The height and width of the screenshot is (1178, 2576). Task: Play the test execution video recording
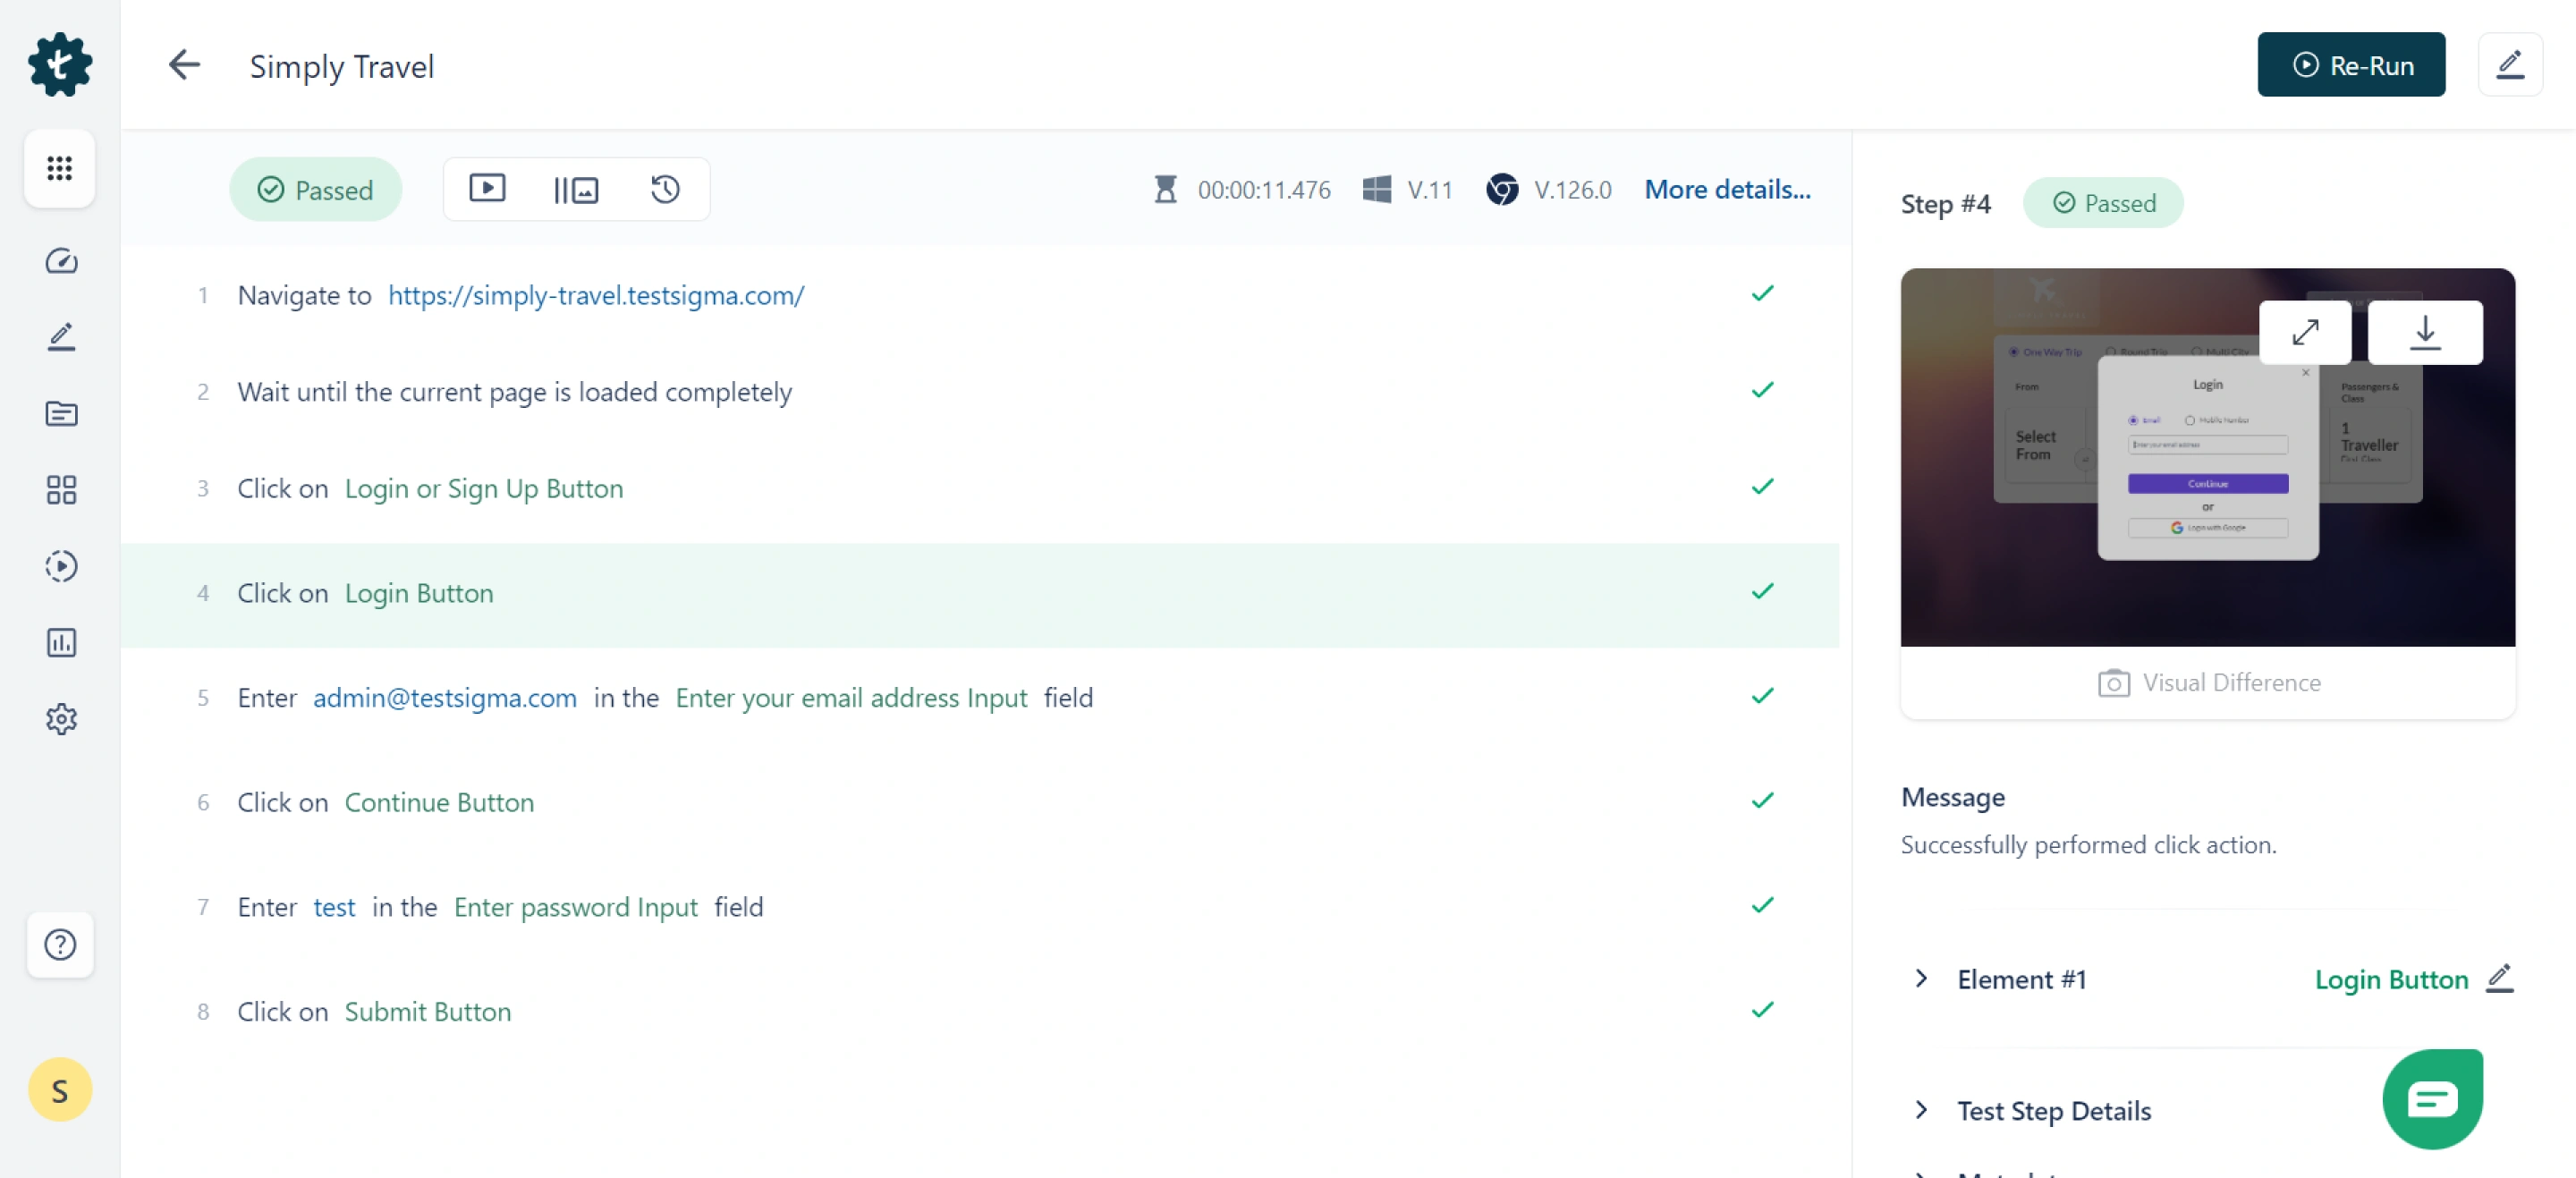pyautogui.click(x=488, y=188)
